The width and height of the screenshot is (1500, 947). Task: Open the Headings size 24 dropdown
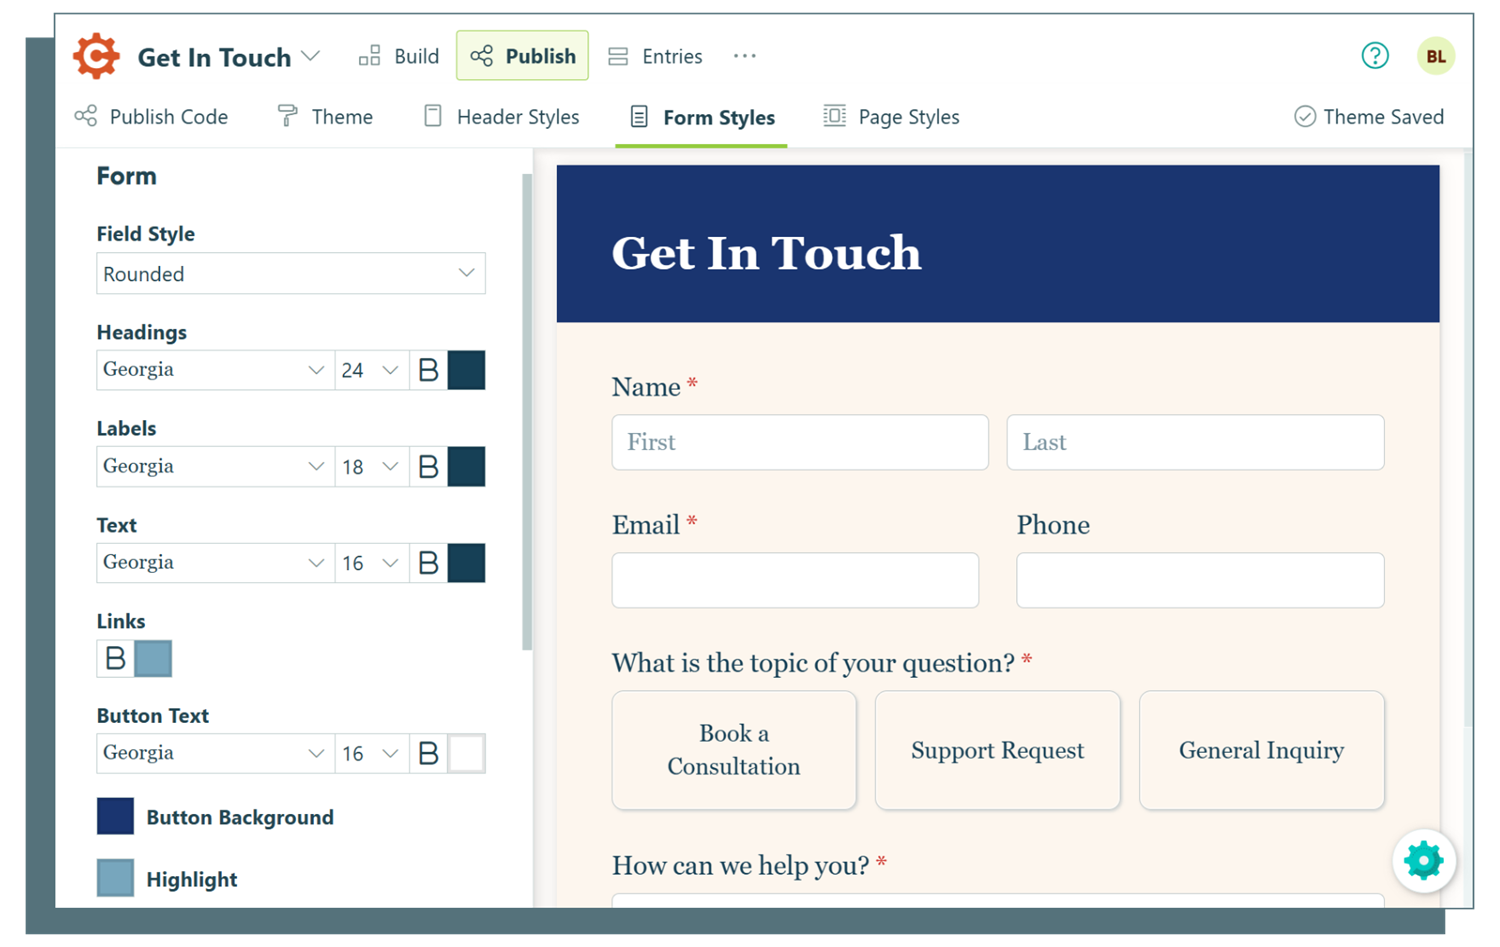[371, 370]
